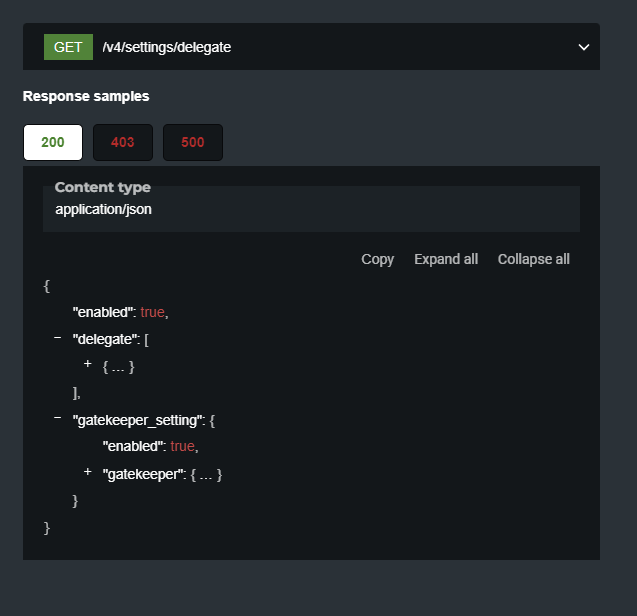This screenshot has width=637, height=616.
Task: Click the application/json content type field
Action: pyautogui.click(x=104, y=209)
